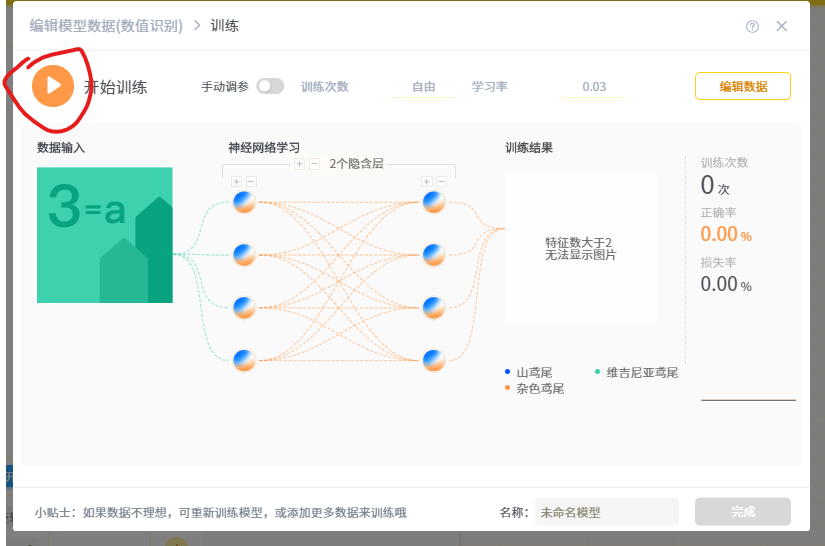
Task: Select the top neuron in first hidden layer
Action: click(244, 203)
